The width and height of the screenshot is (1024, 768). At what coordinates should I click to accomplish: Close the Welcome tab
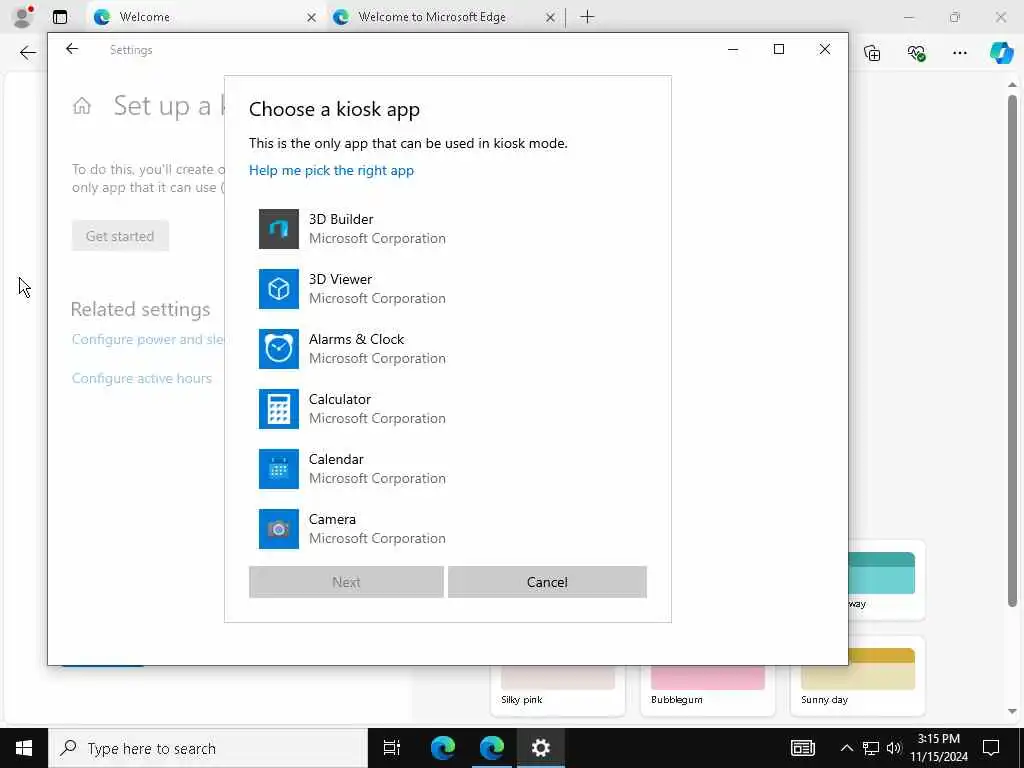312,18
